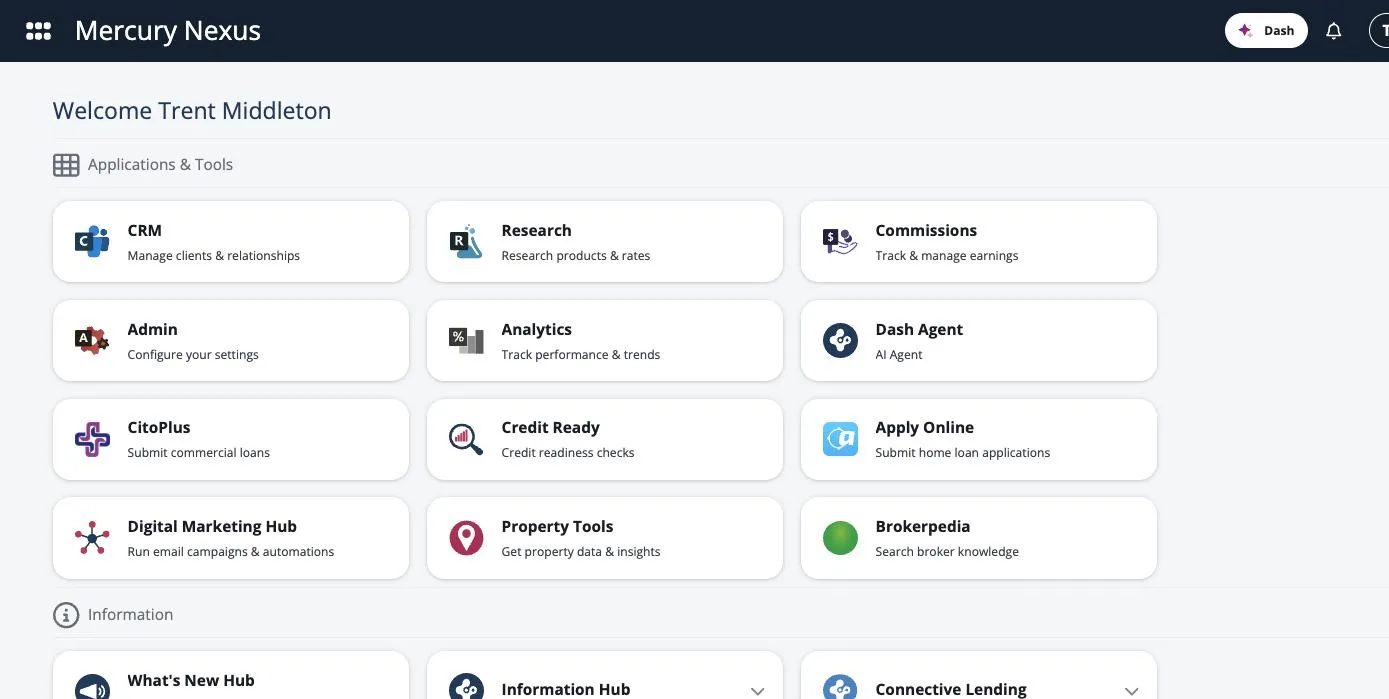The height and width of the screenshot is (699, 1389).
Task: Click 'Welcome Trent Middleton' heading
Action: [x=192, y=111]
